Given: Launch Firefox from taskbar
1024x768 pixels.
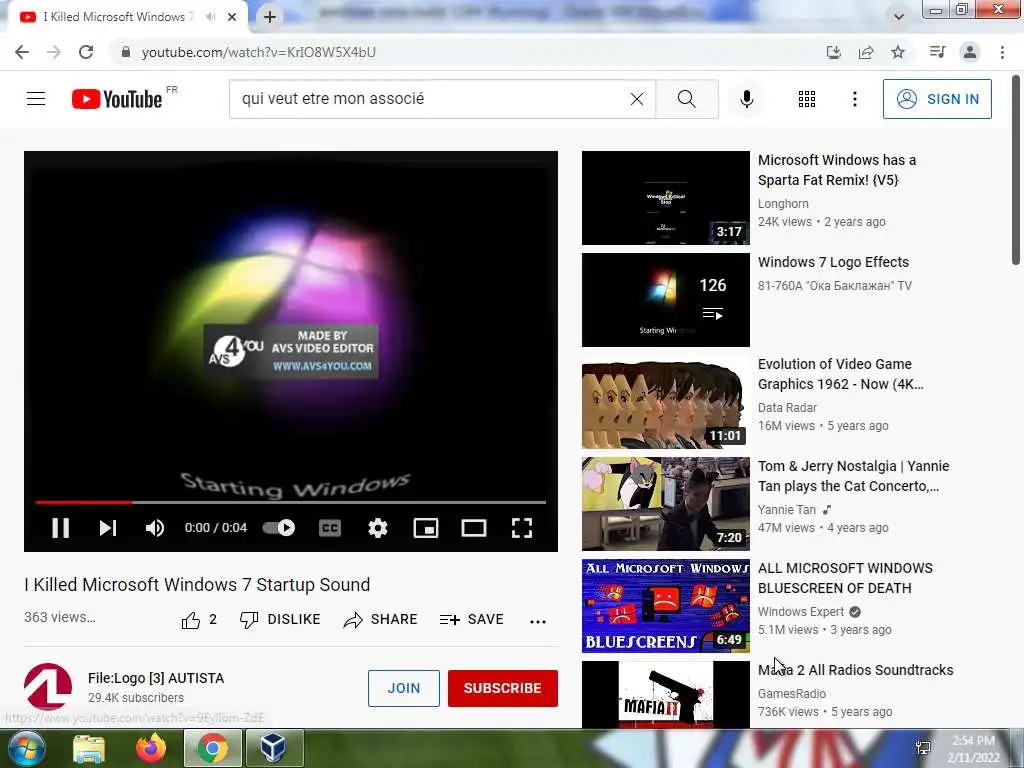Looking at the screenshot, I should pos(151,748).
